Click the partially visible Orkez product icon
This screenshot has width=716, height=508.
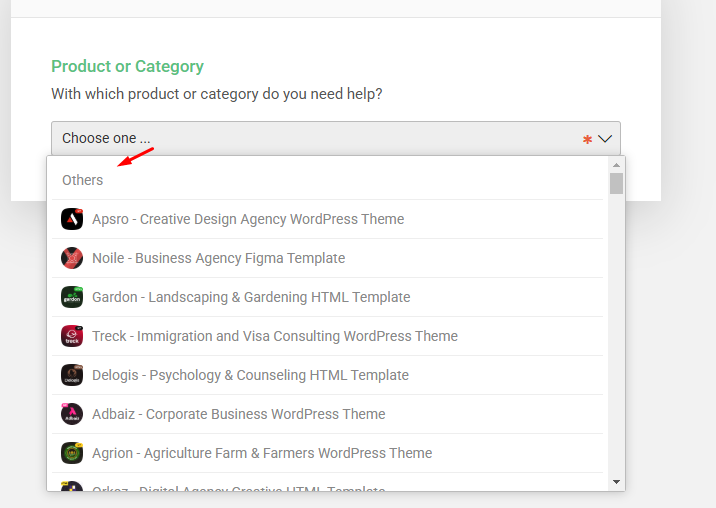(72, 486)
